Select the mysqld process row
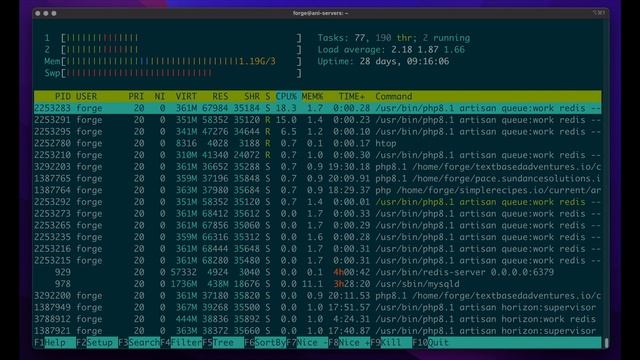 coord(318,284)
